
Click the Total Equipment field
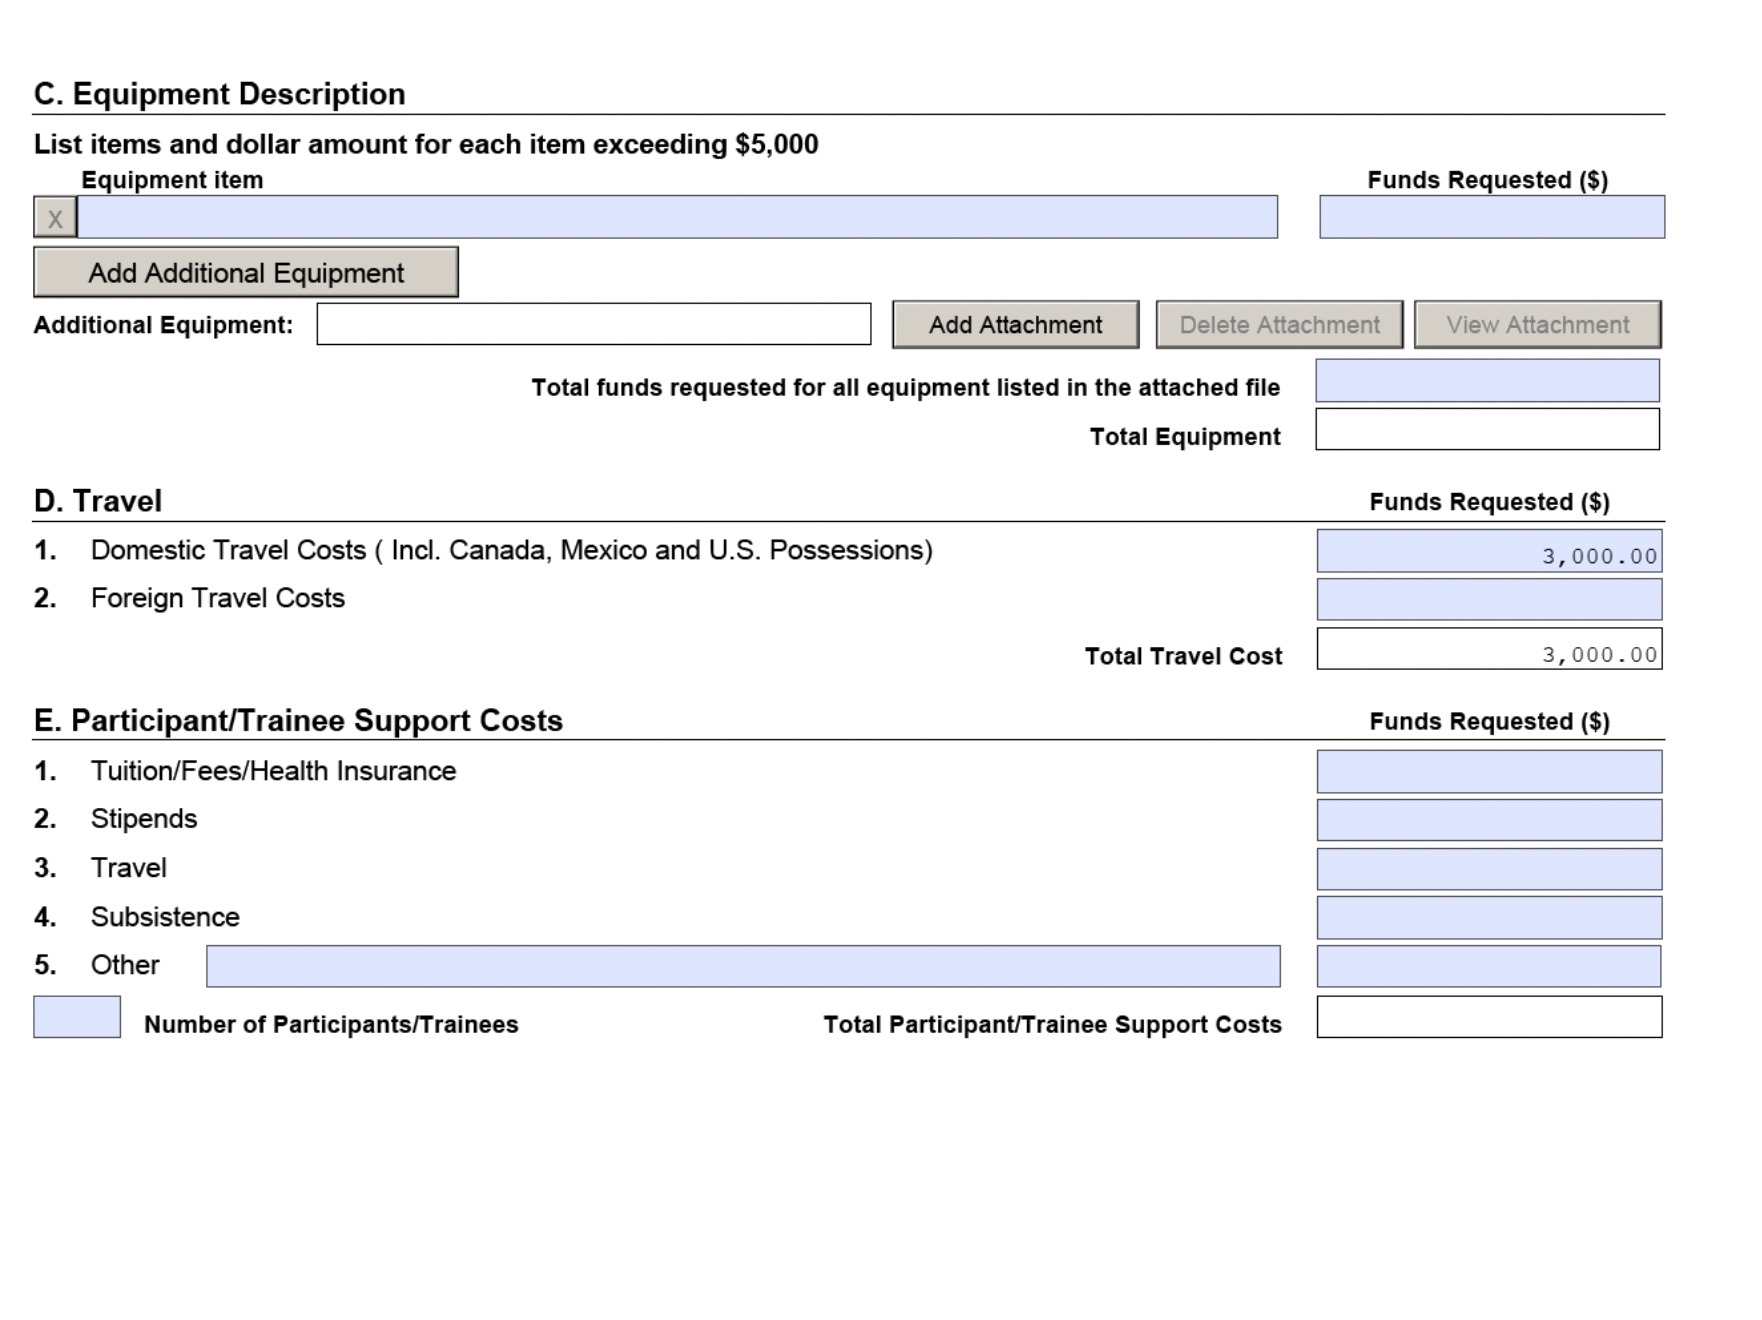click(1487, 430)
